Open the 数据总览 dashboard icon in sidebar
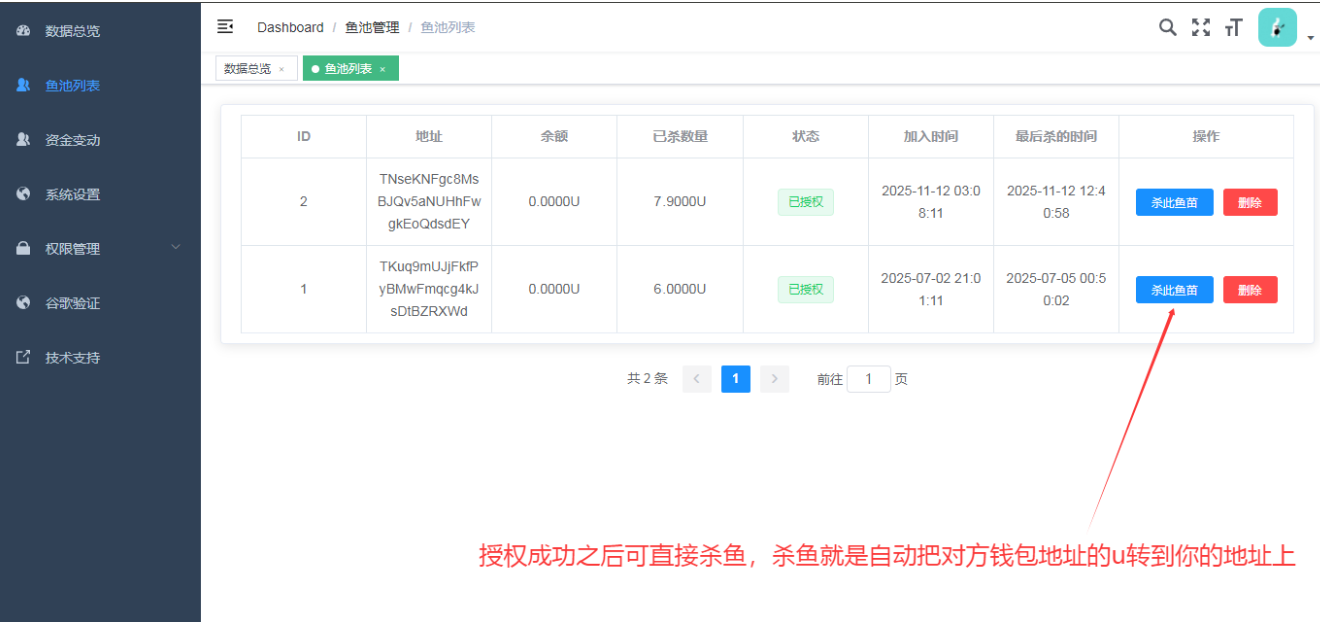Screen dimensions: 1320x622 (x=23, y=31)
